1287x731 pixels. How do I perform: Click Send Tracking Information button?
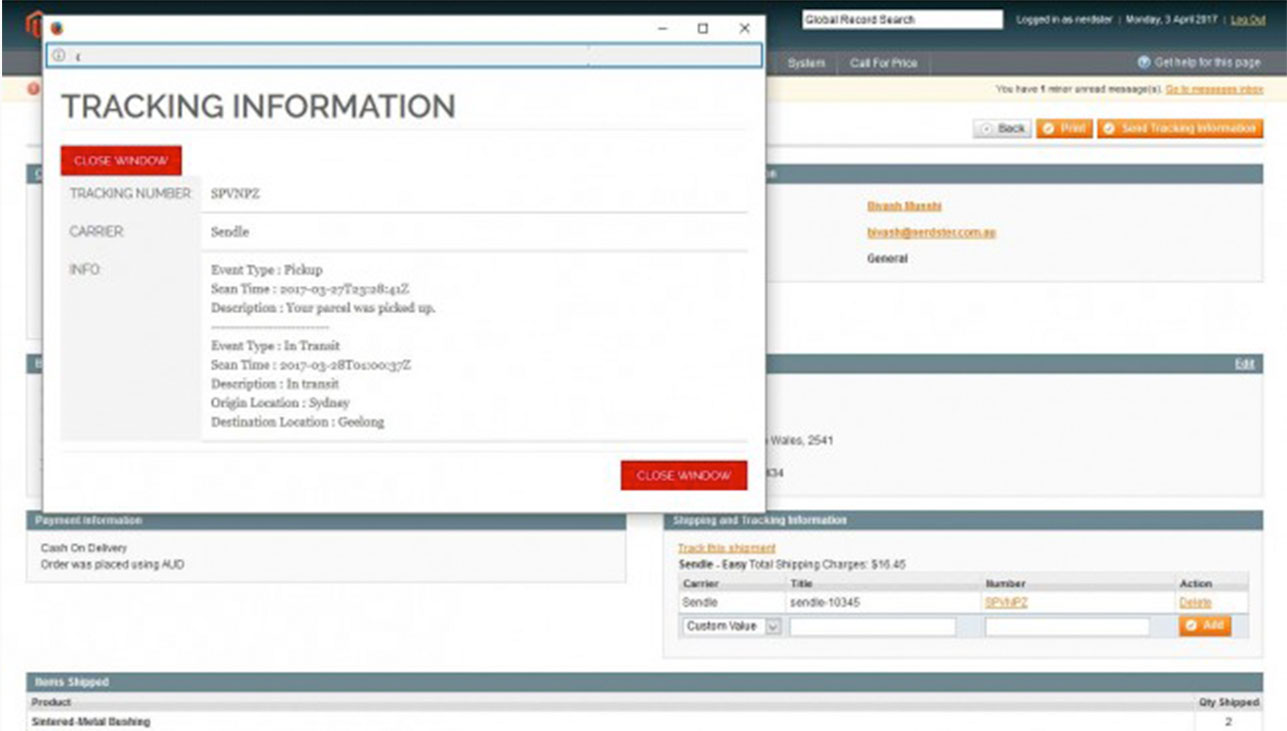(1180, 129)
